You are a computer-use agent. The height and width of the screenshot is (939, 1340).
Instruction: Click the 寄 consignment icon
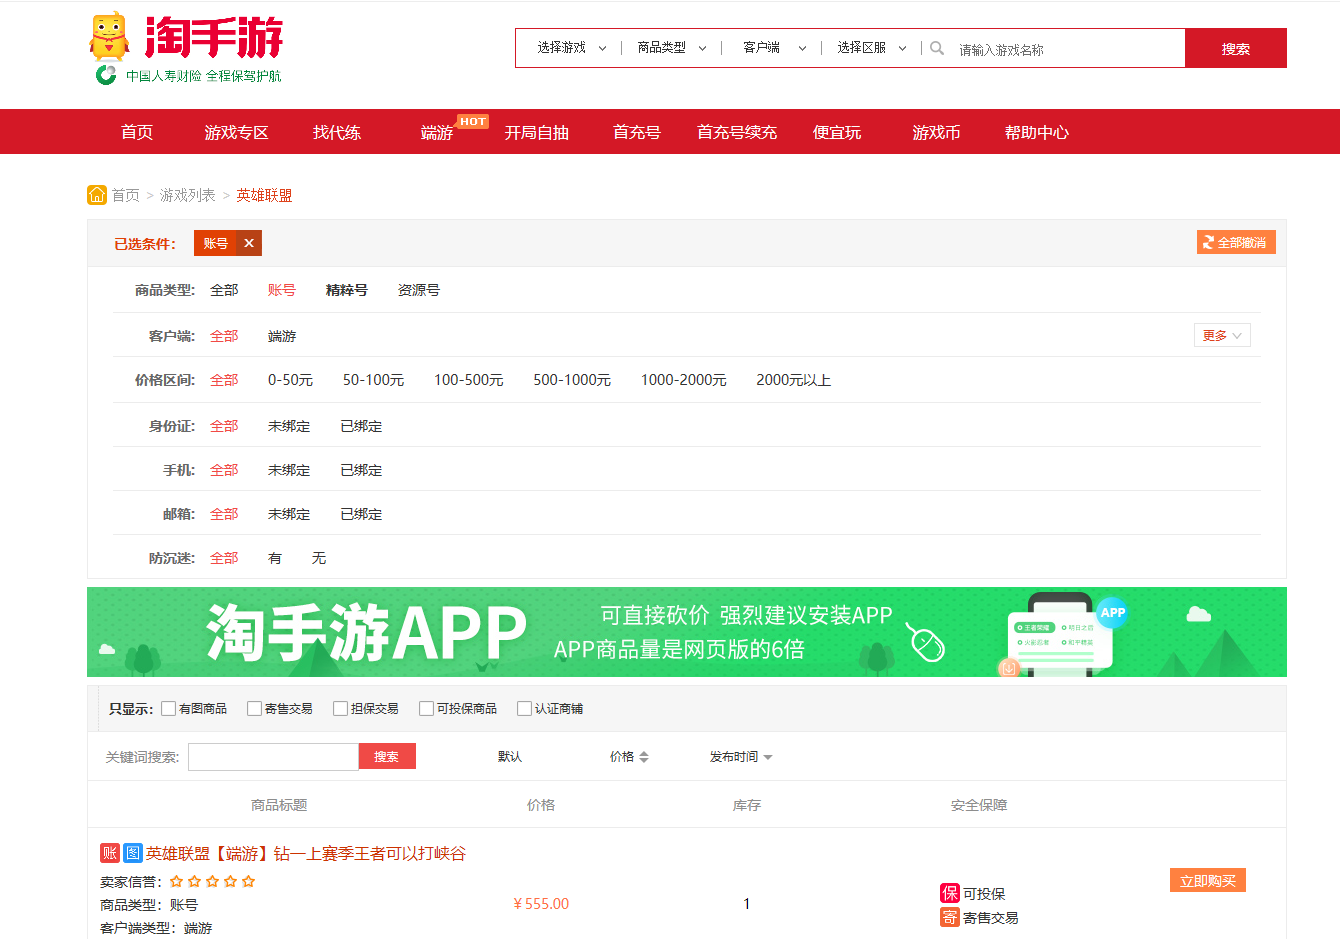950,917
